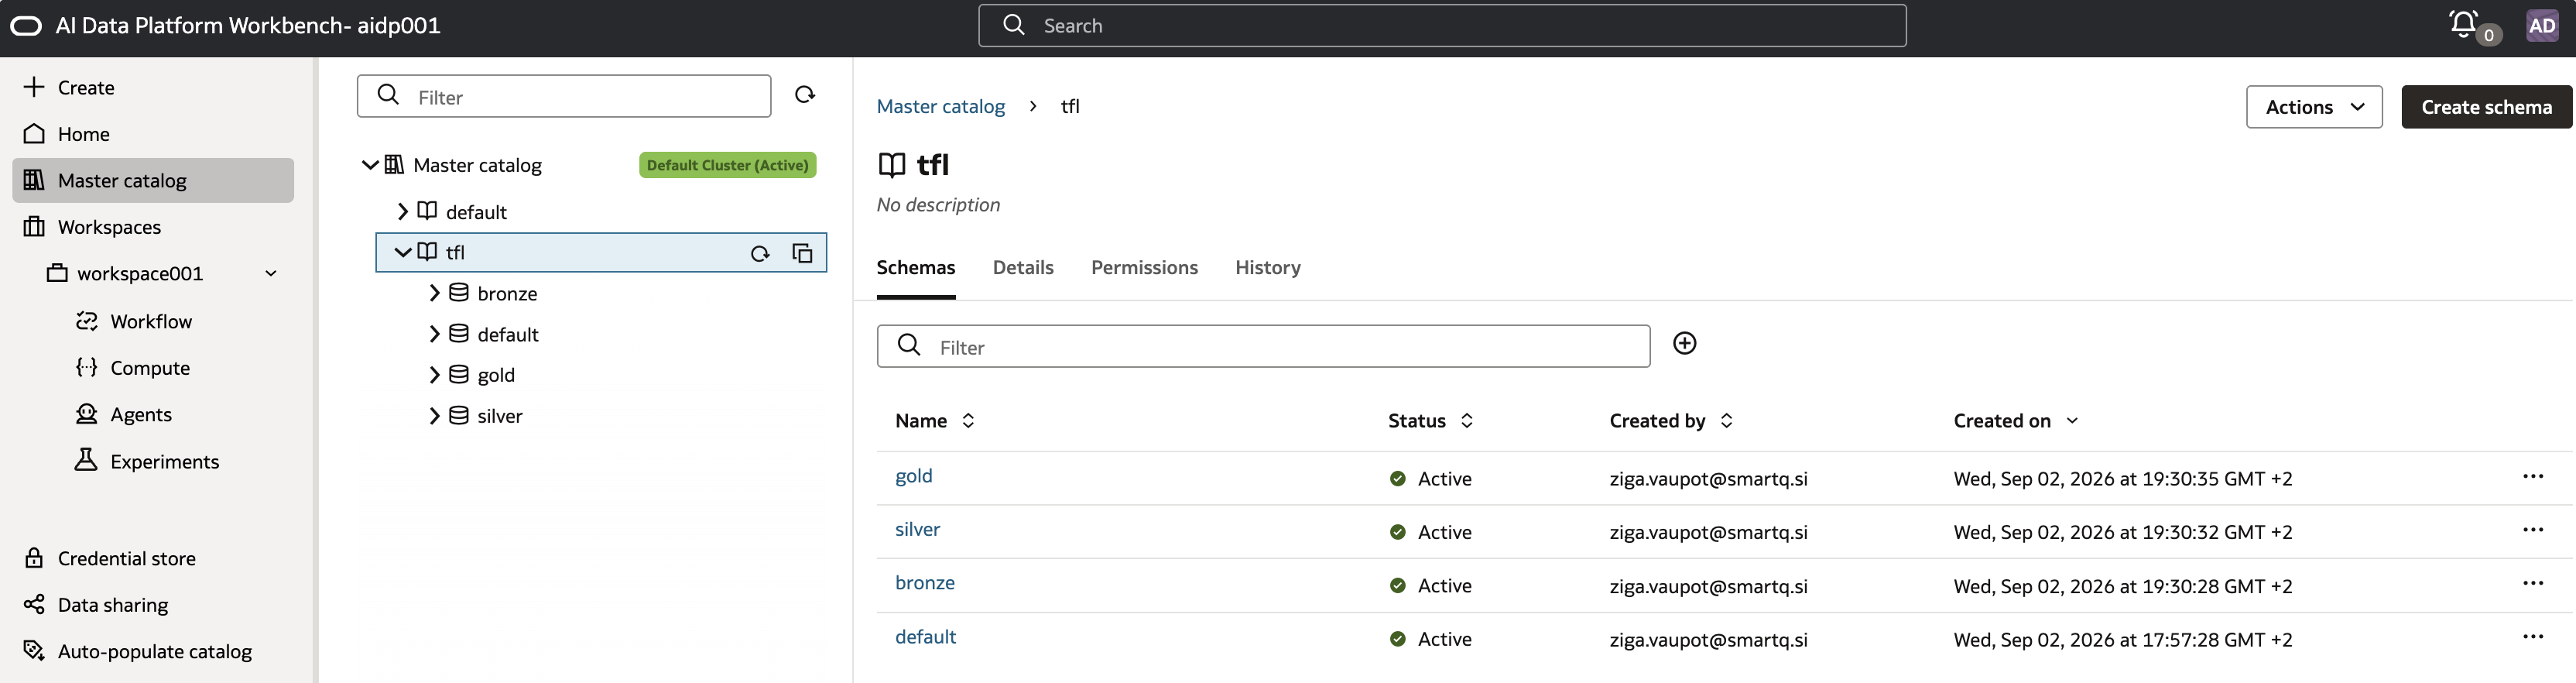Click the global Search field
Viewport: 2576px width, 683px height.
click(1442, 26)
